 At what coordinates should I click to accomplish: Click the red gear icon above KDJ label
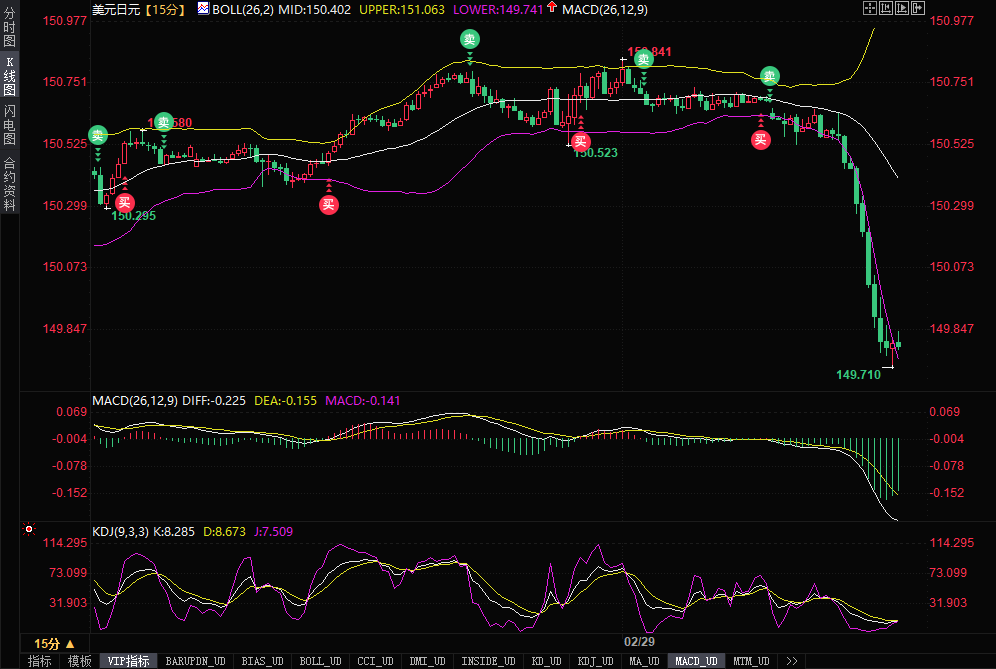pyautogui.click(x=29, y=529)
